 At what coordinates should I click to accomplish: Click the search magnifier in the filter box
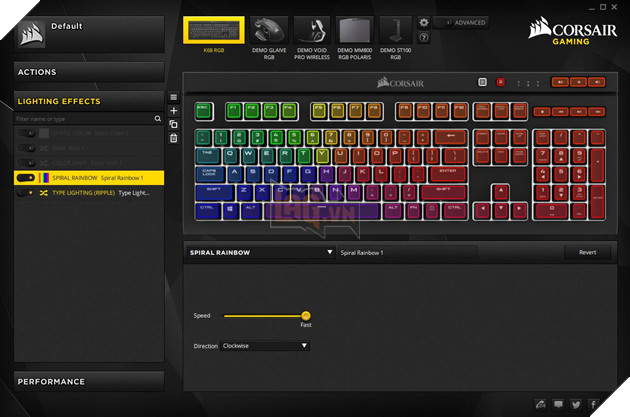click(x=158, y=119)
